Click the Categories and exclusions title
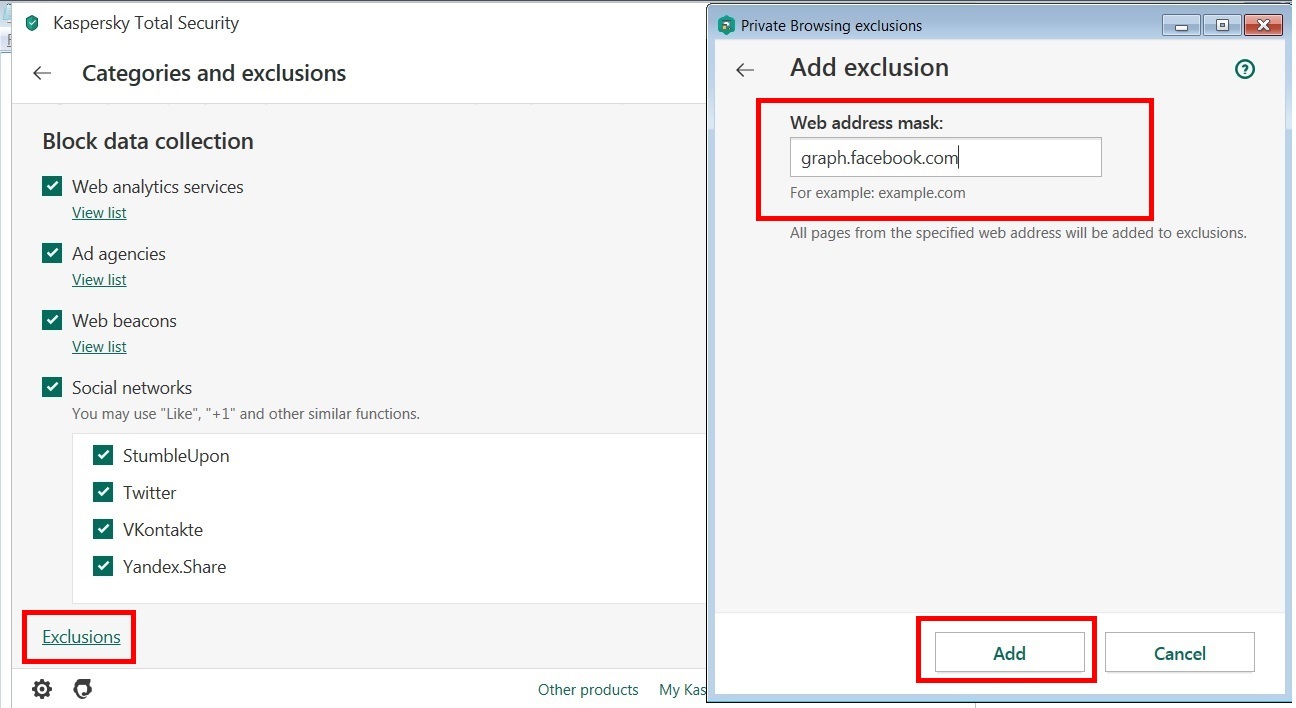1296x708 pixels. coord(214,73)
